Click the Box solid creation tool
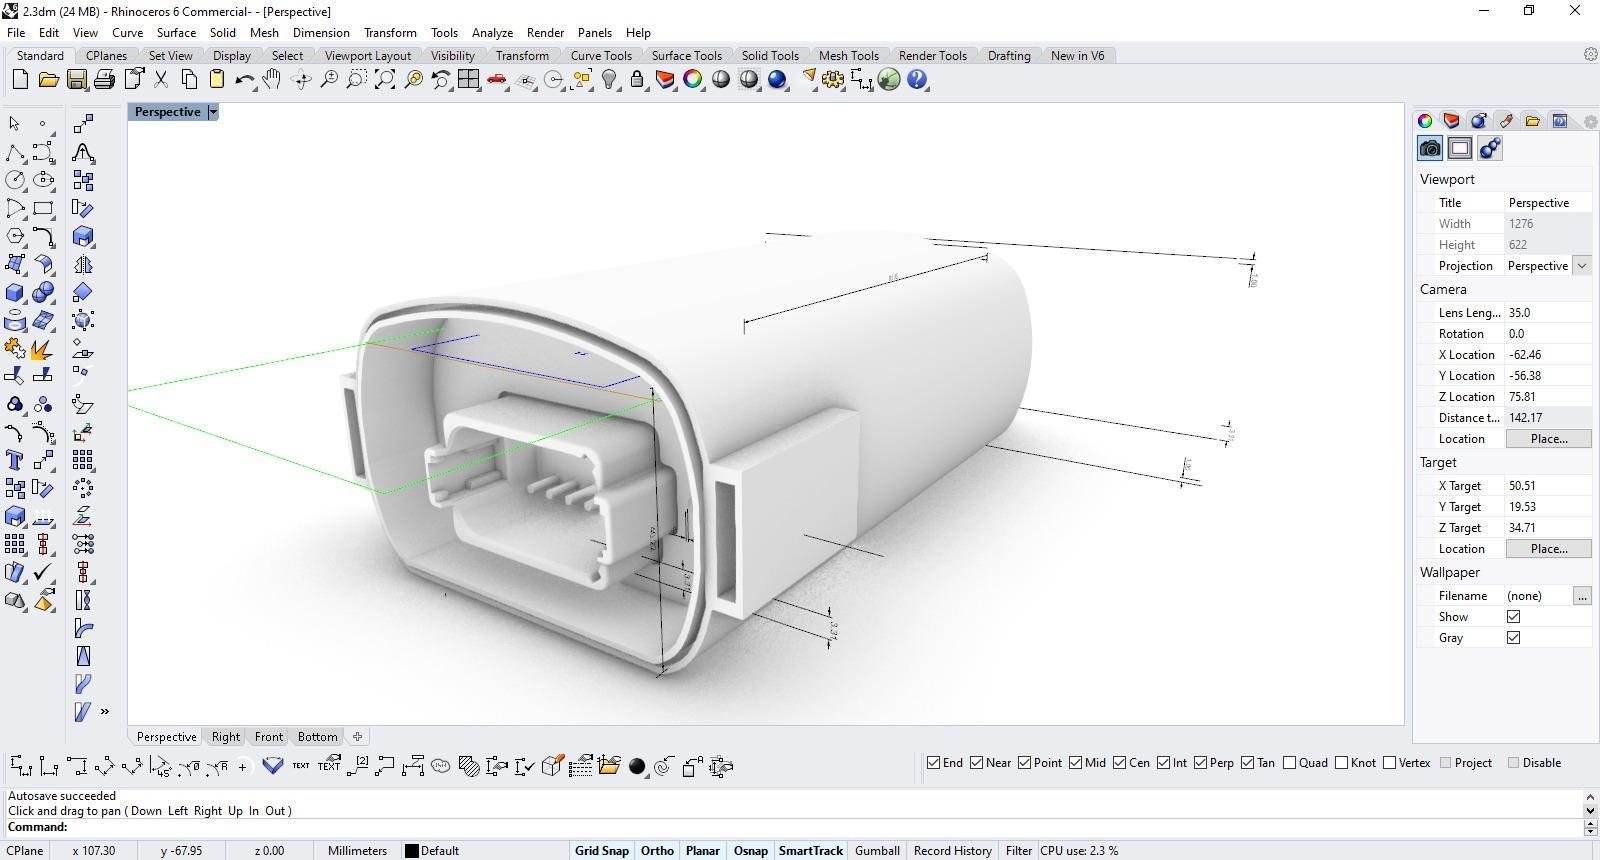Viewport: 1600px width, 860px height. (15, 293)
